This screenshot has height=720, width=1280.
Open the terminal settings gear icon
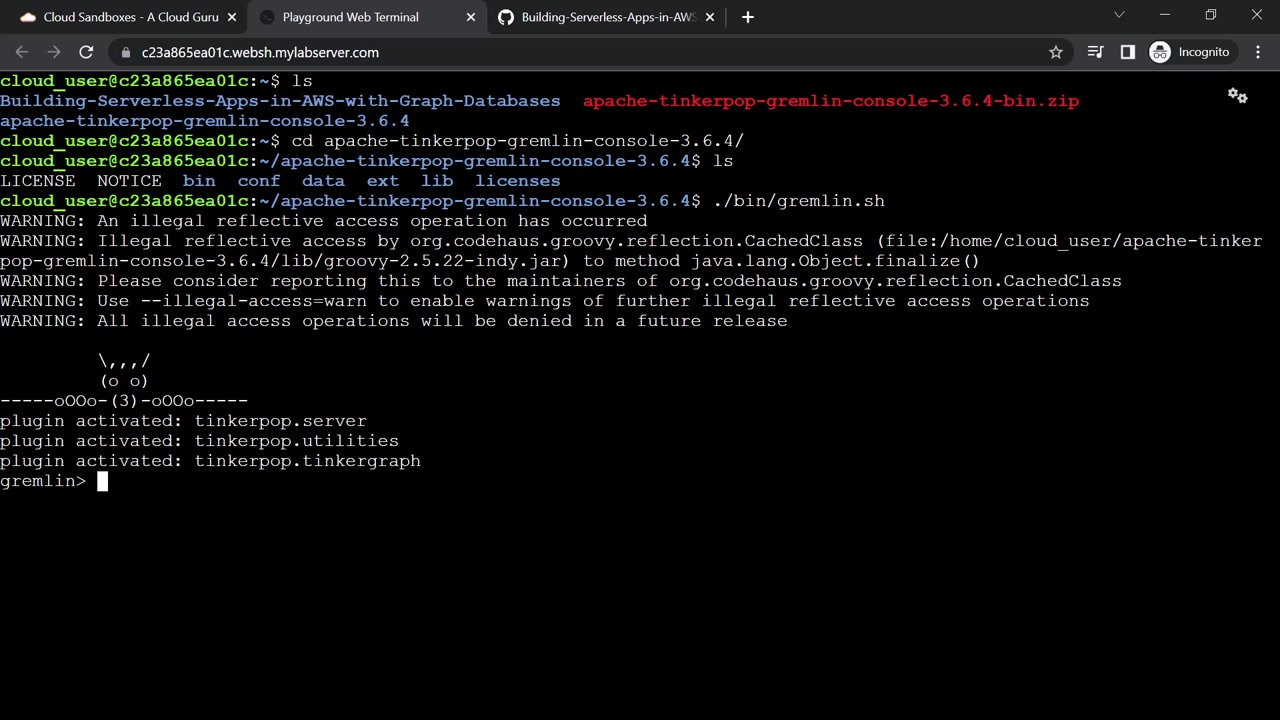tap(1237, 96)
